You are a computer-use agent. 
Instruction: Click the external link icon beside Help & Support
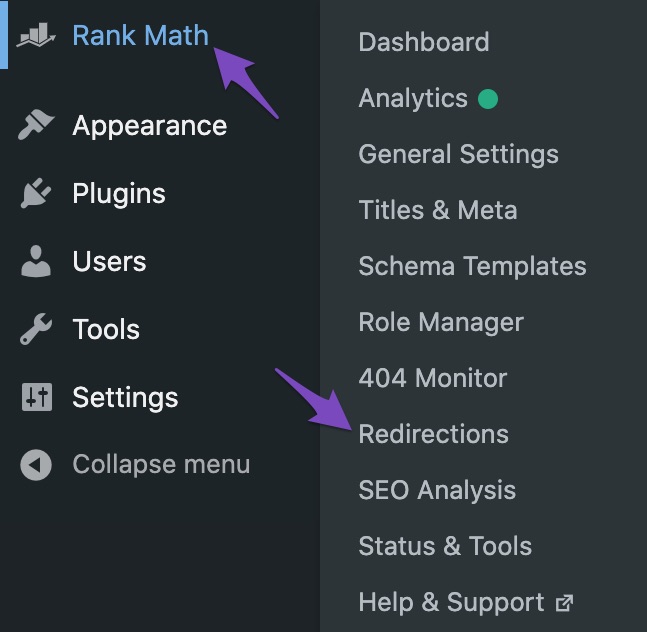point(565,603)
